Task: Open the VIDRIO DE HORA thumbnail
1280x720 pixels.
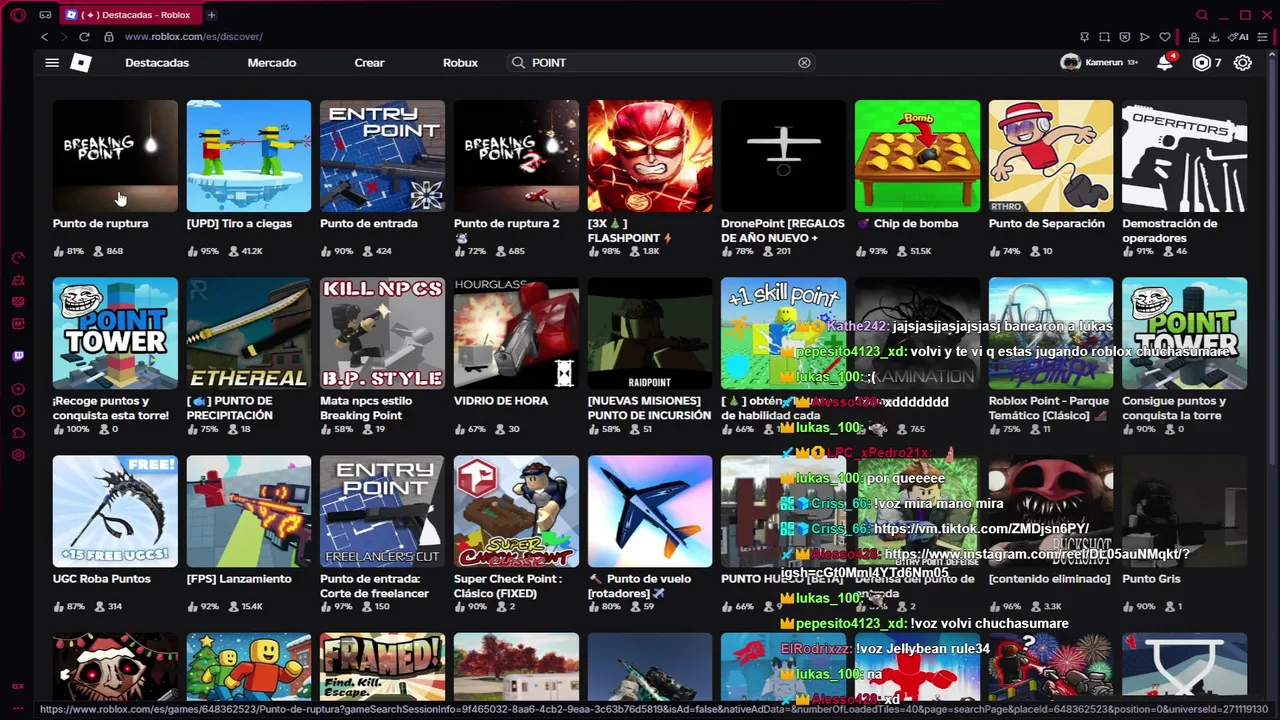Action: click(x=516, y=333)
